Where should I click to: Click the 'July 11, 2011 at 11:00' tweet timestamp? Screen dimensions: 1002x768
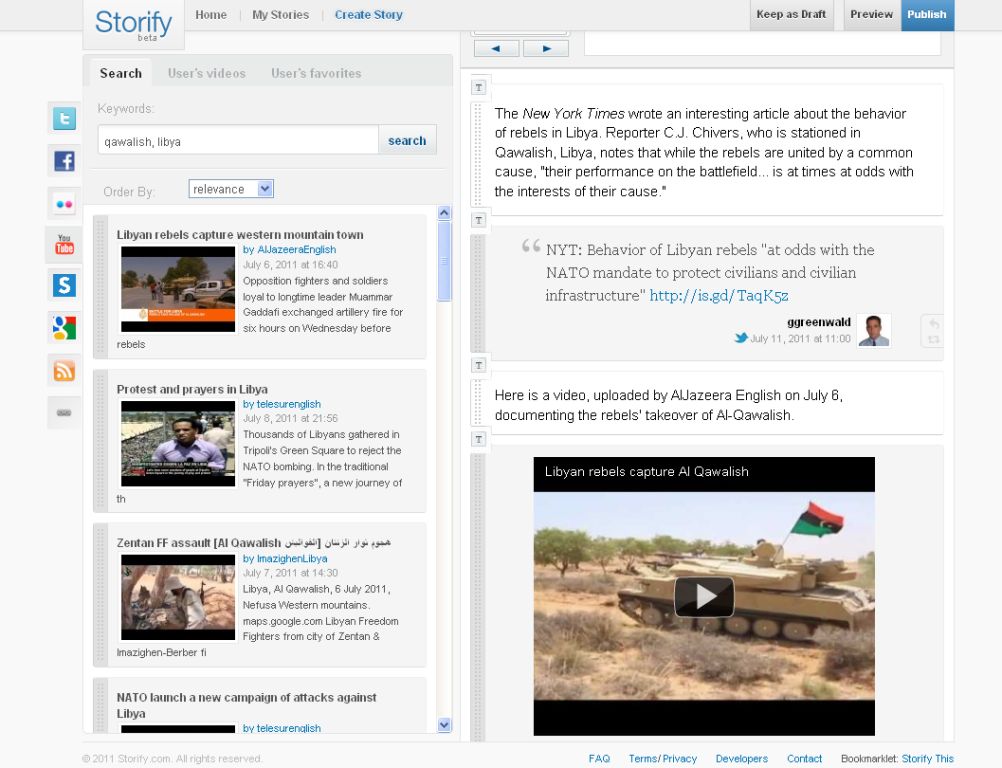800,339
